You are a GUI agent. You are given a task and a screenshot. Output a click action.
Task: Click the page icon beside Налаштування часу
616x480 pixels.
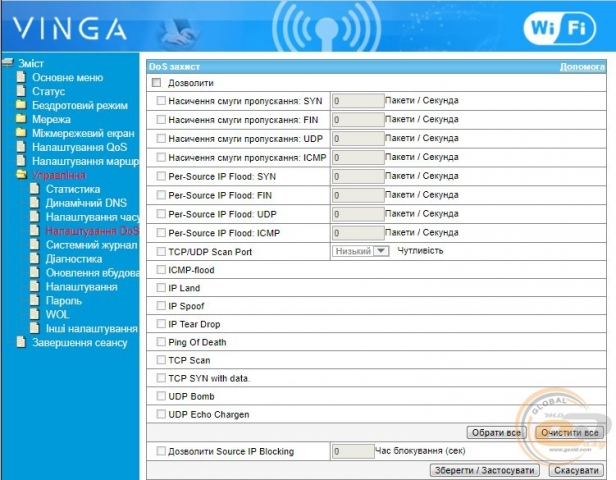35,216
